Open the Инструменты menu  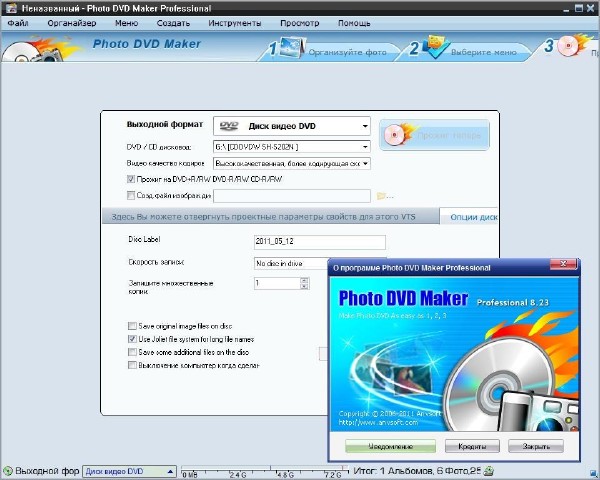click(235, 22)
